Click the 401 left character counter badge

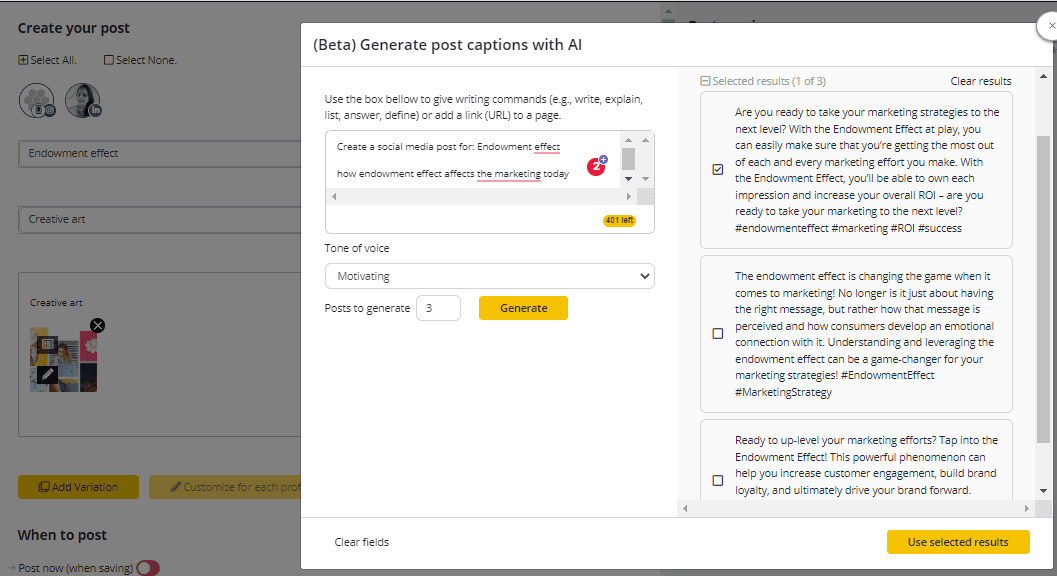[x=617, y=219]
